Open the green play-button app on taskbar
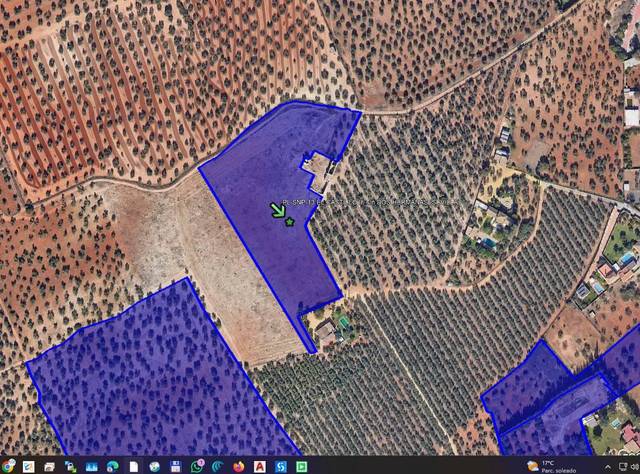This screenshot has height=474, width=640. coord(302,466)
